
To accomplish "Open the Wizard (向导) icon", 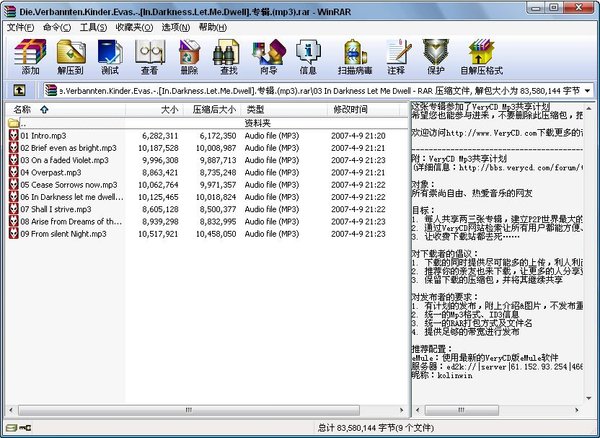I will pos(269,52).
